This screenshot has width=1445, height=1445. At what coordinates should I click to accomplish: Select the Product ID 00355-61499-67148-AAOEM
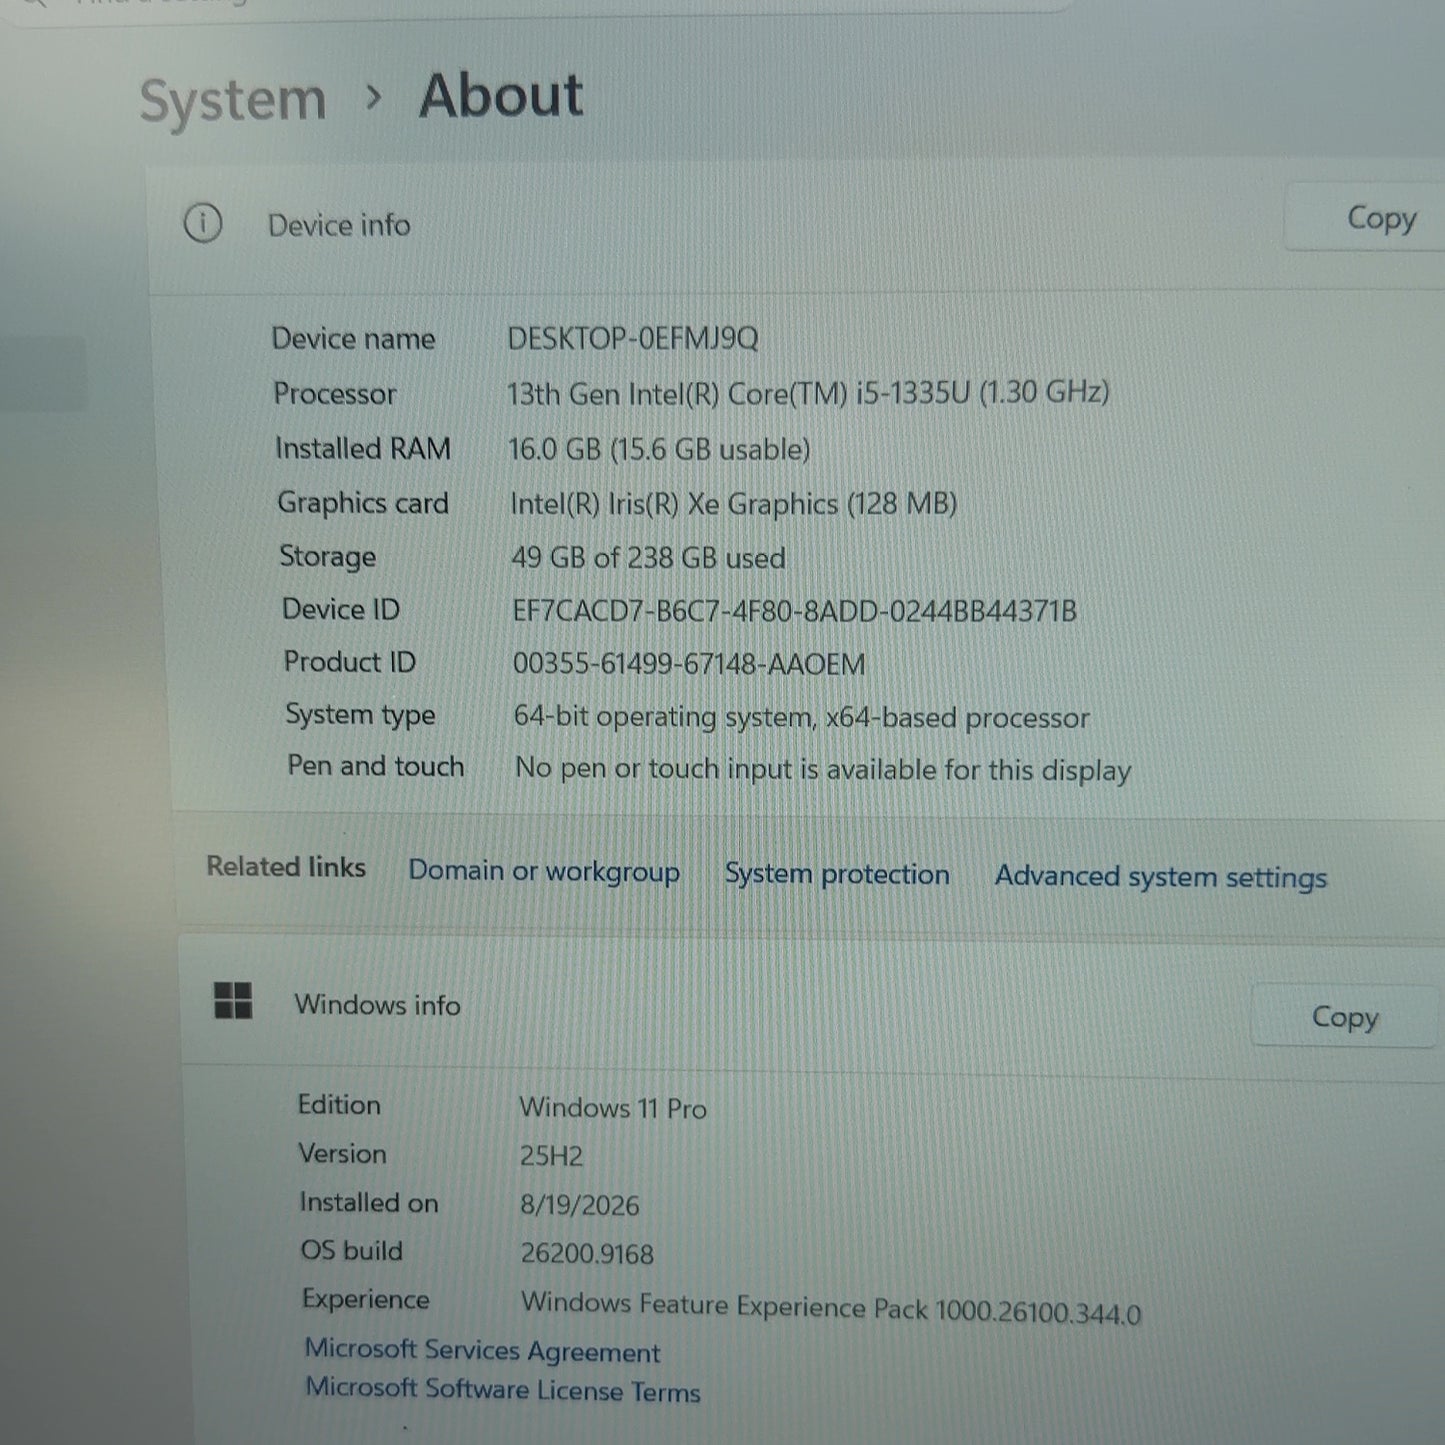click(689, 664)
